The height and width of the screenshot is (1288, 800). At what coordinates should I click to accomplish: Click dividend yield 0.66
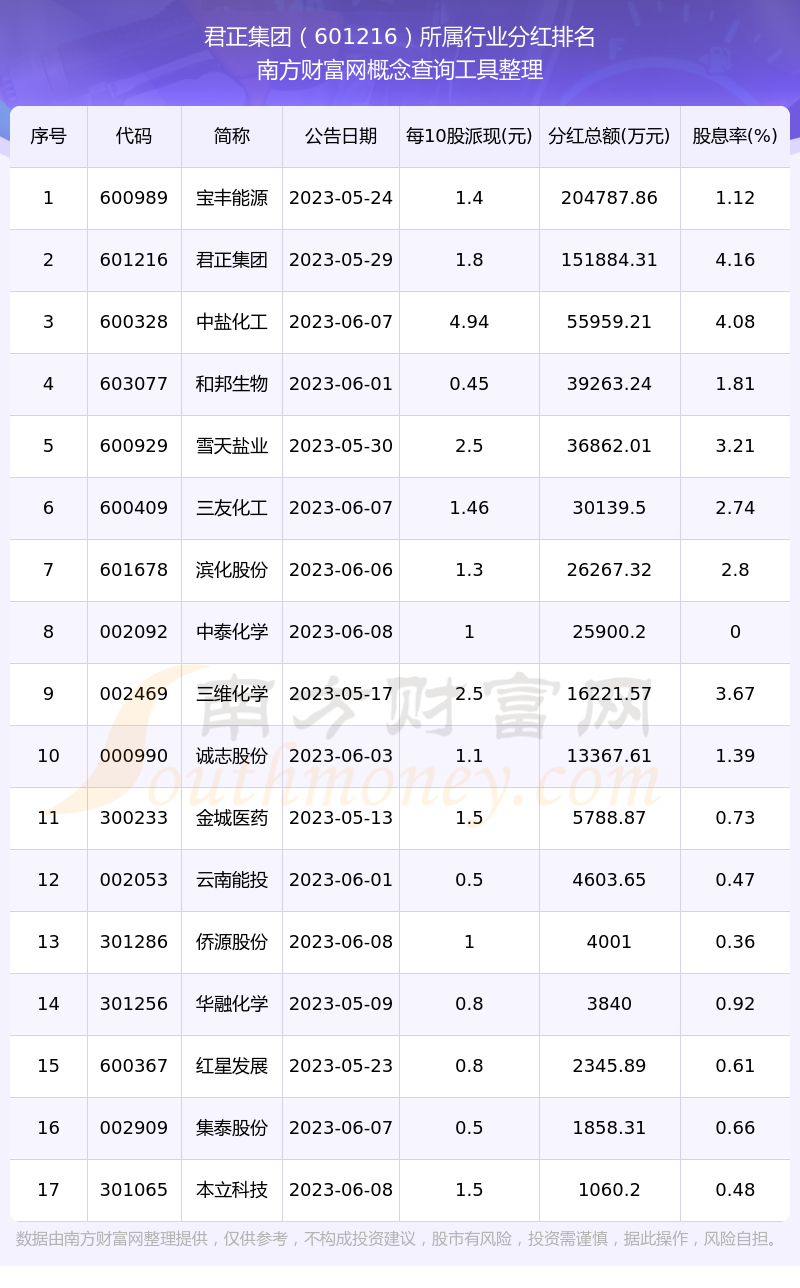(735, 1128)
